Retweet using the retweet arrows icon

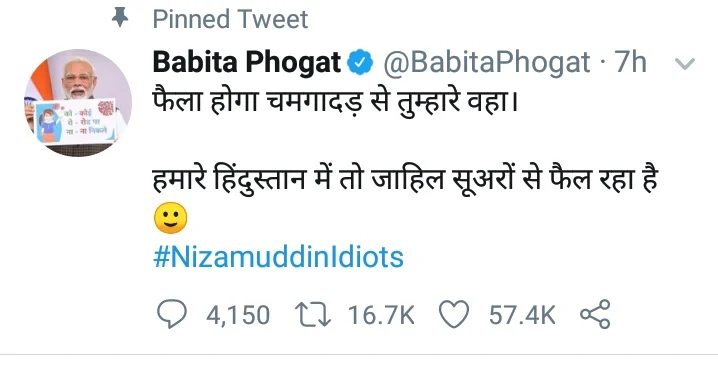pos(313,315)
